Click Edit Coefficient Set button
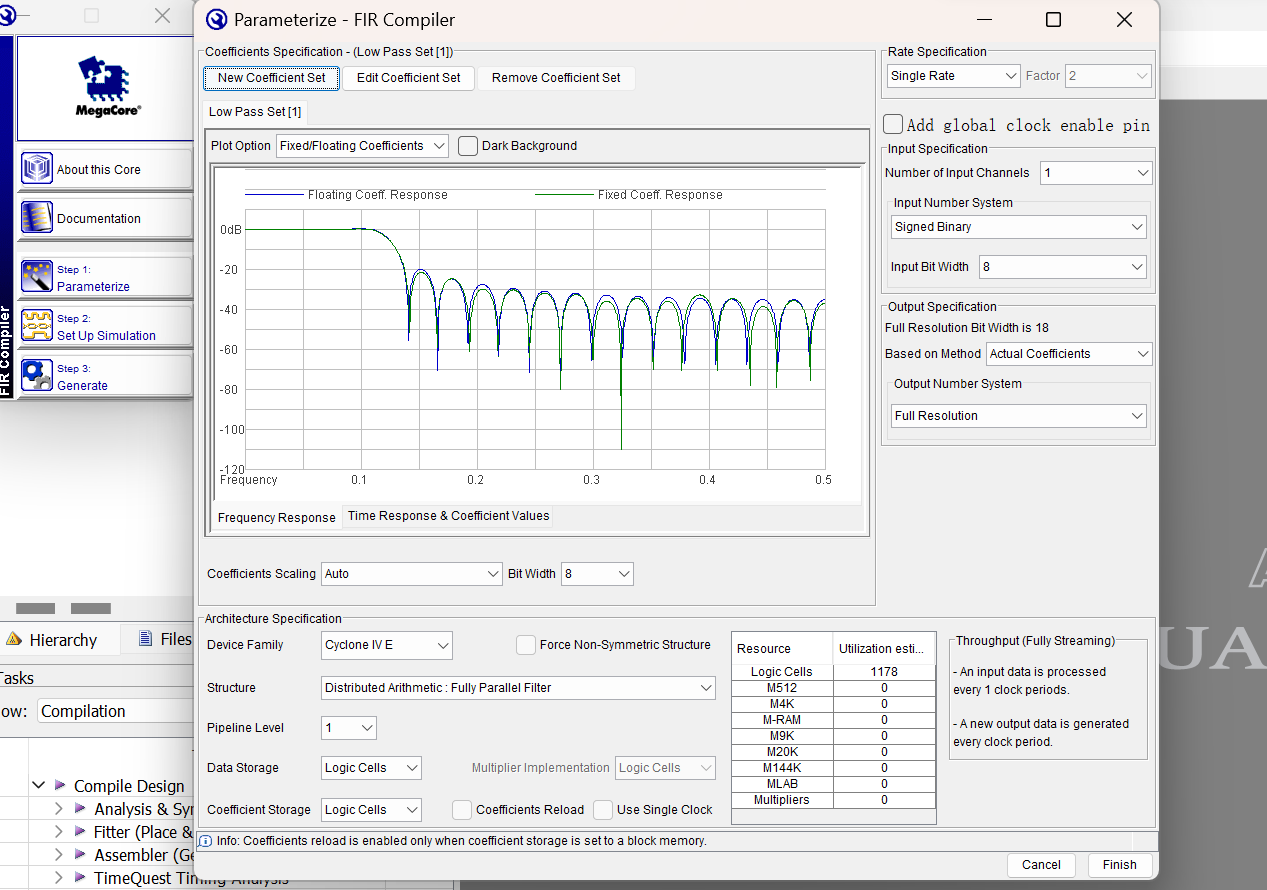 [x=409, y=78]
